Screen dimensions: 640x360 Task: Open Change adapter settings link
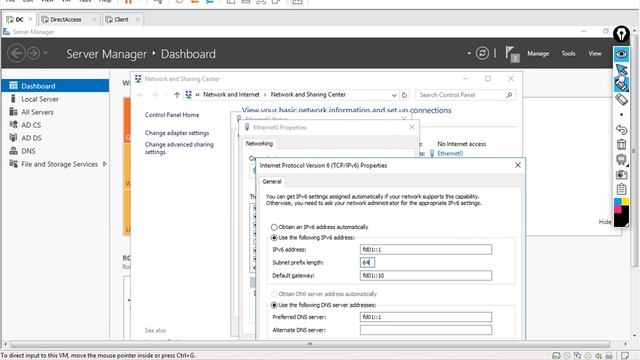coord(177,133)
